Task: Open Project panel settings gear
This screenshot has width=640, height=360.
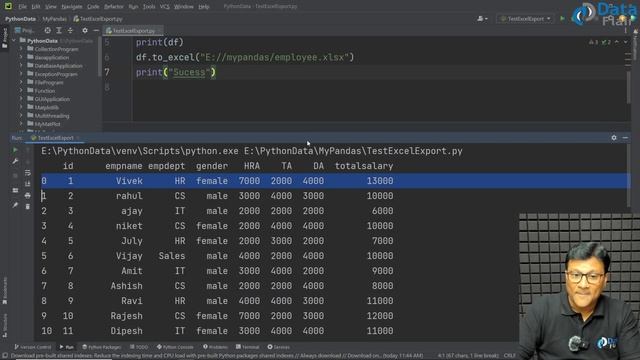Action: tap(85, 30)
